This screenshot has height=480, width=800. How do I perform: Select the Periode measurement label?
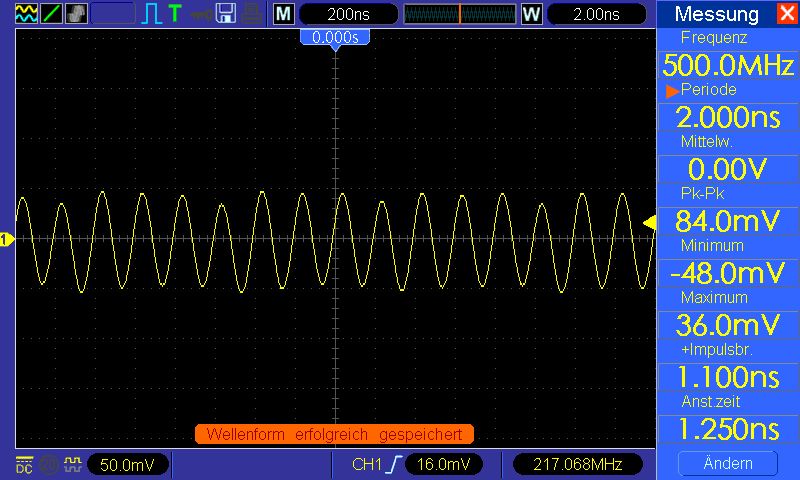click(x=709, y=89)
